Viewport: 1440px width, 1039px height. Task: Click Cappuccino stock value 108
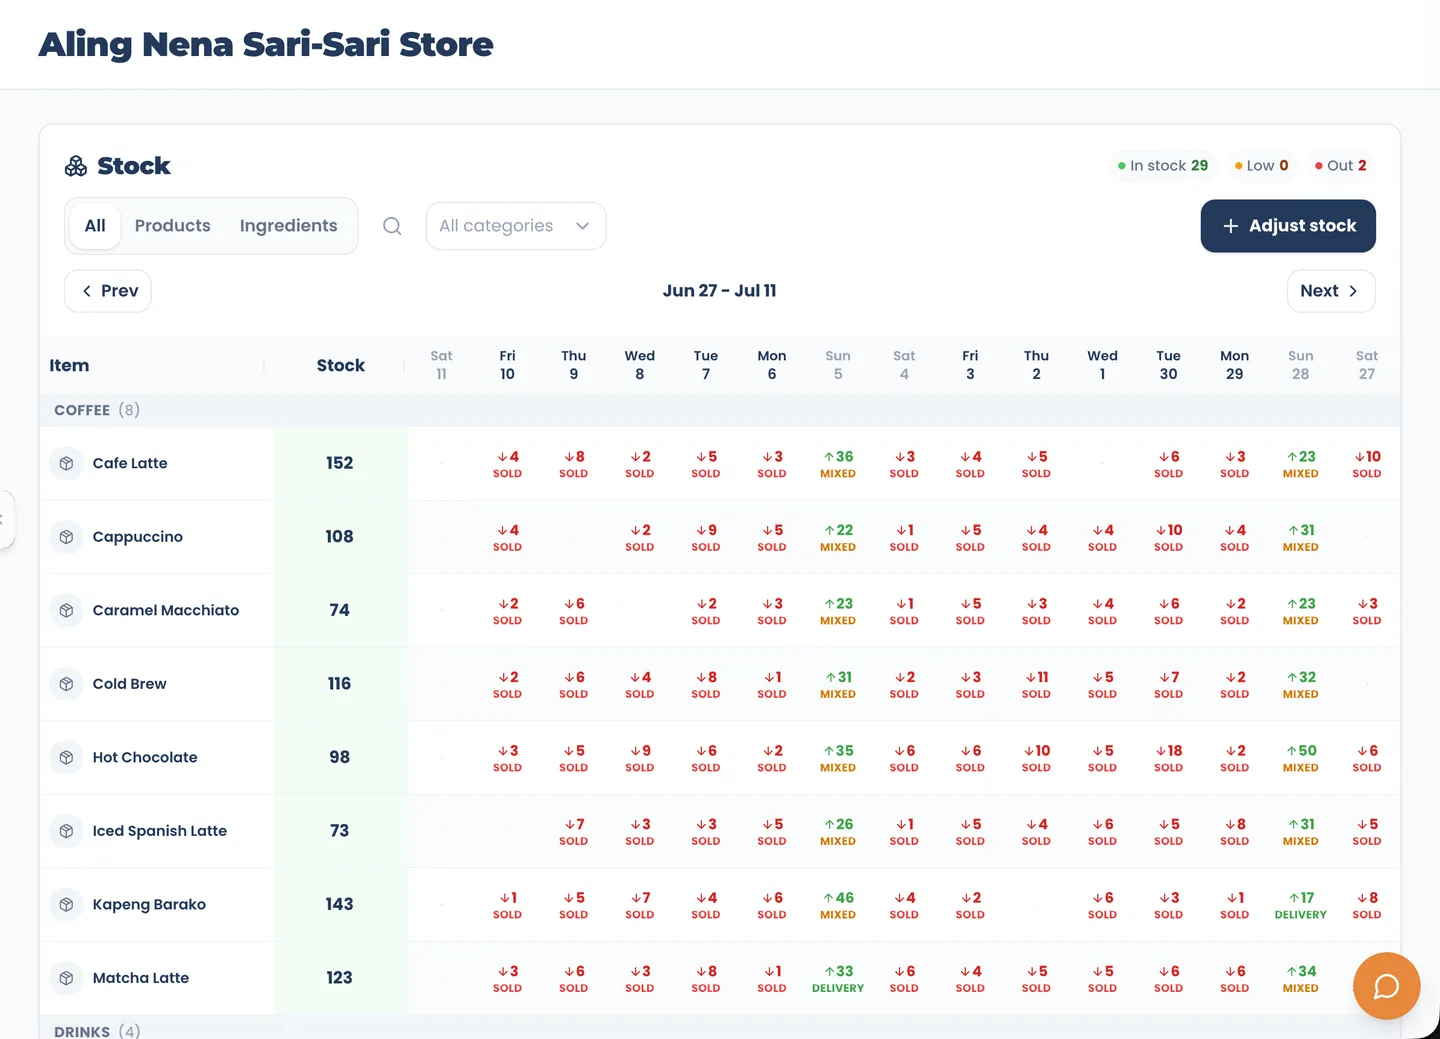(340, 537)
